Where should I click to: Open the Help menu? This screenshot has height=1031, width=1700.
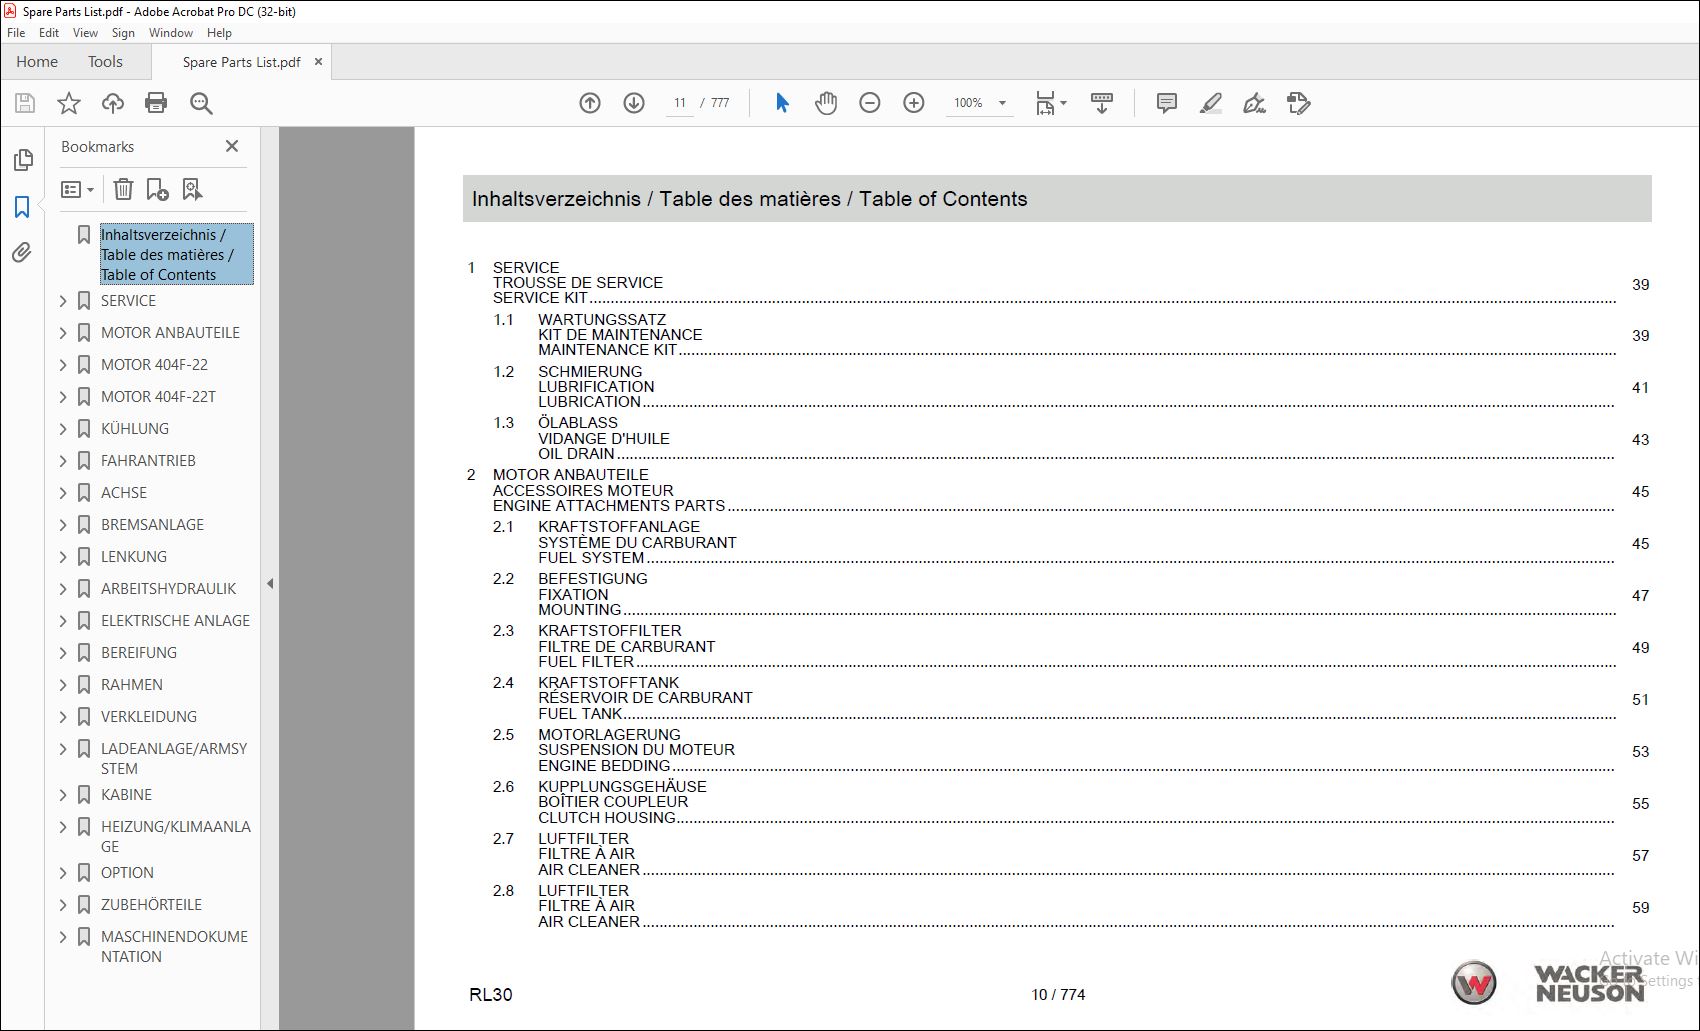point(219,33)
